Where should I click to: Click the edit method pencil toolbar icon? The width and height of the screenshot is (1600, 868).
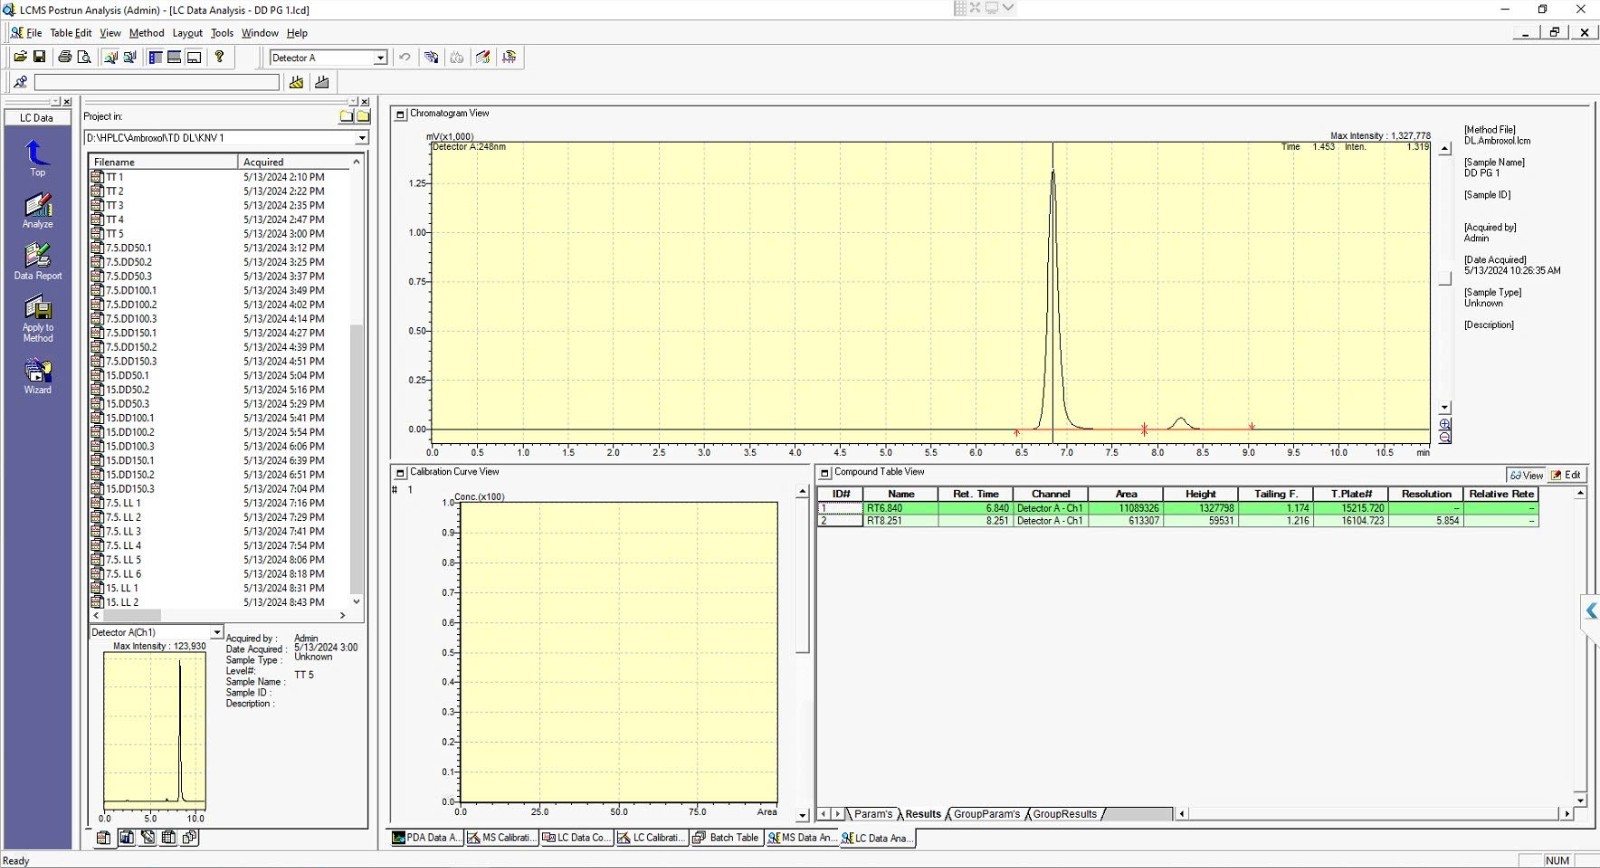pyautogui.click(x=483, y=57)
